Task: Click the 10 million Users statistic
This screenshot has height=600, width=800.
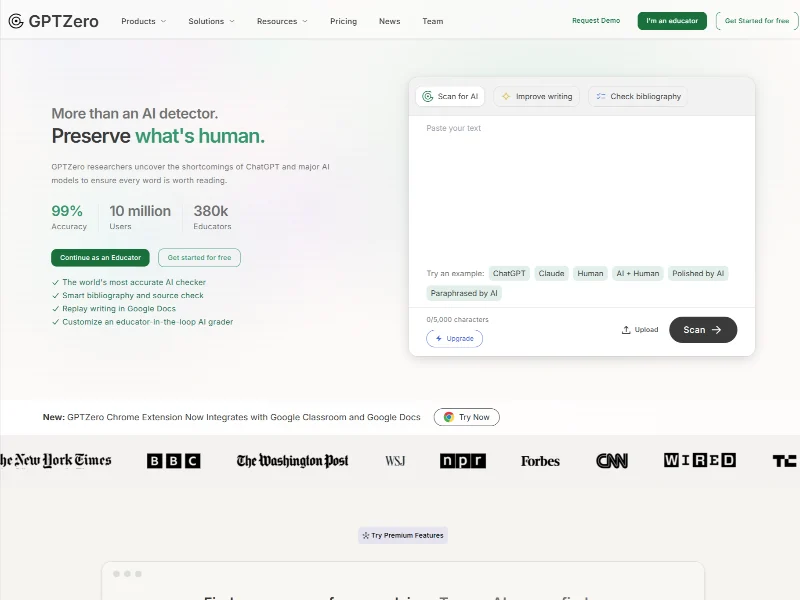Action: click(x=140, y=217)
